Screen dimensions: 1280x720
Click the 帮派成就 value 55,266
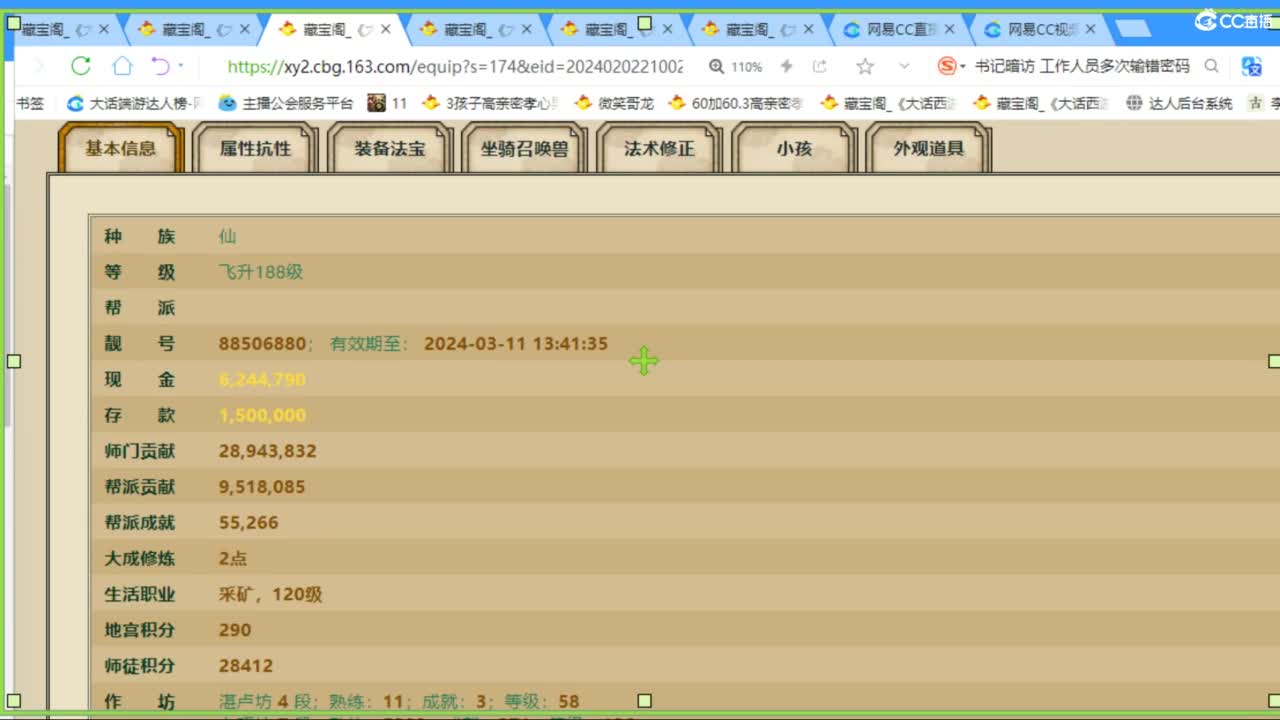coord(249,522)
